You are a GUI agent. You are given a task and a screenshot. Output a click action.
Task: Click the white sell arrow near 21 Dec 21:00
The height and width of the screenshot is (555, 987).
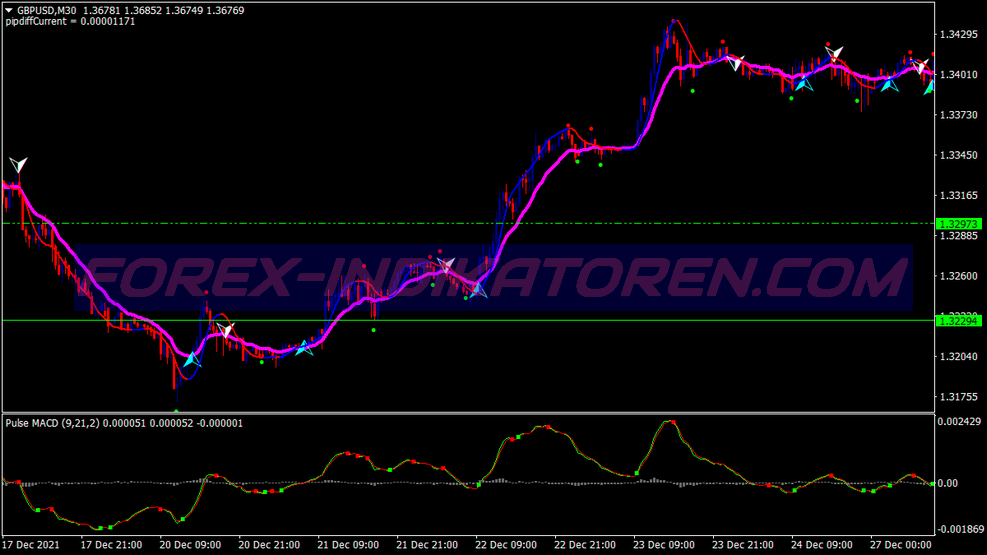click(446, 265)
